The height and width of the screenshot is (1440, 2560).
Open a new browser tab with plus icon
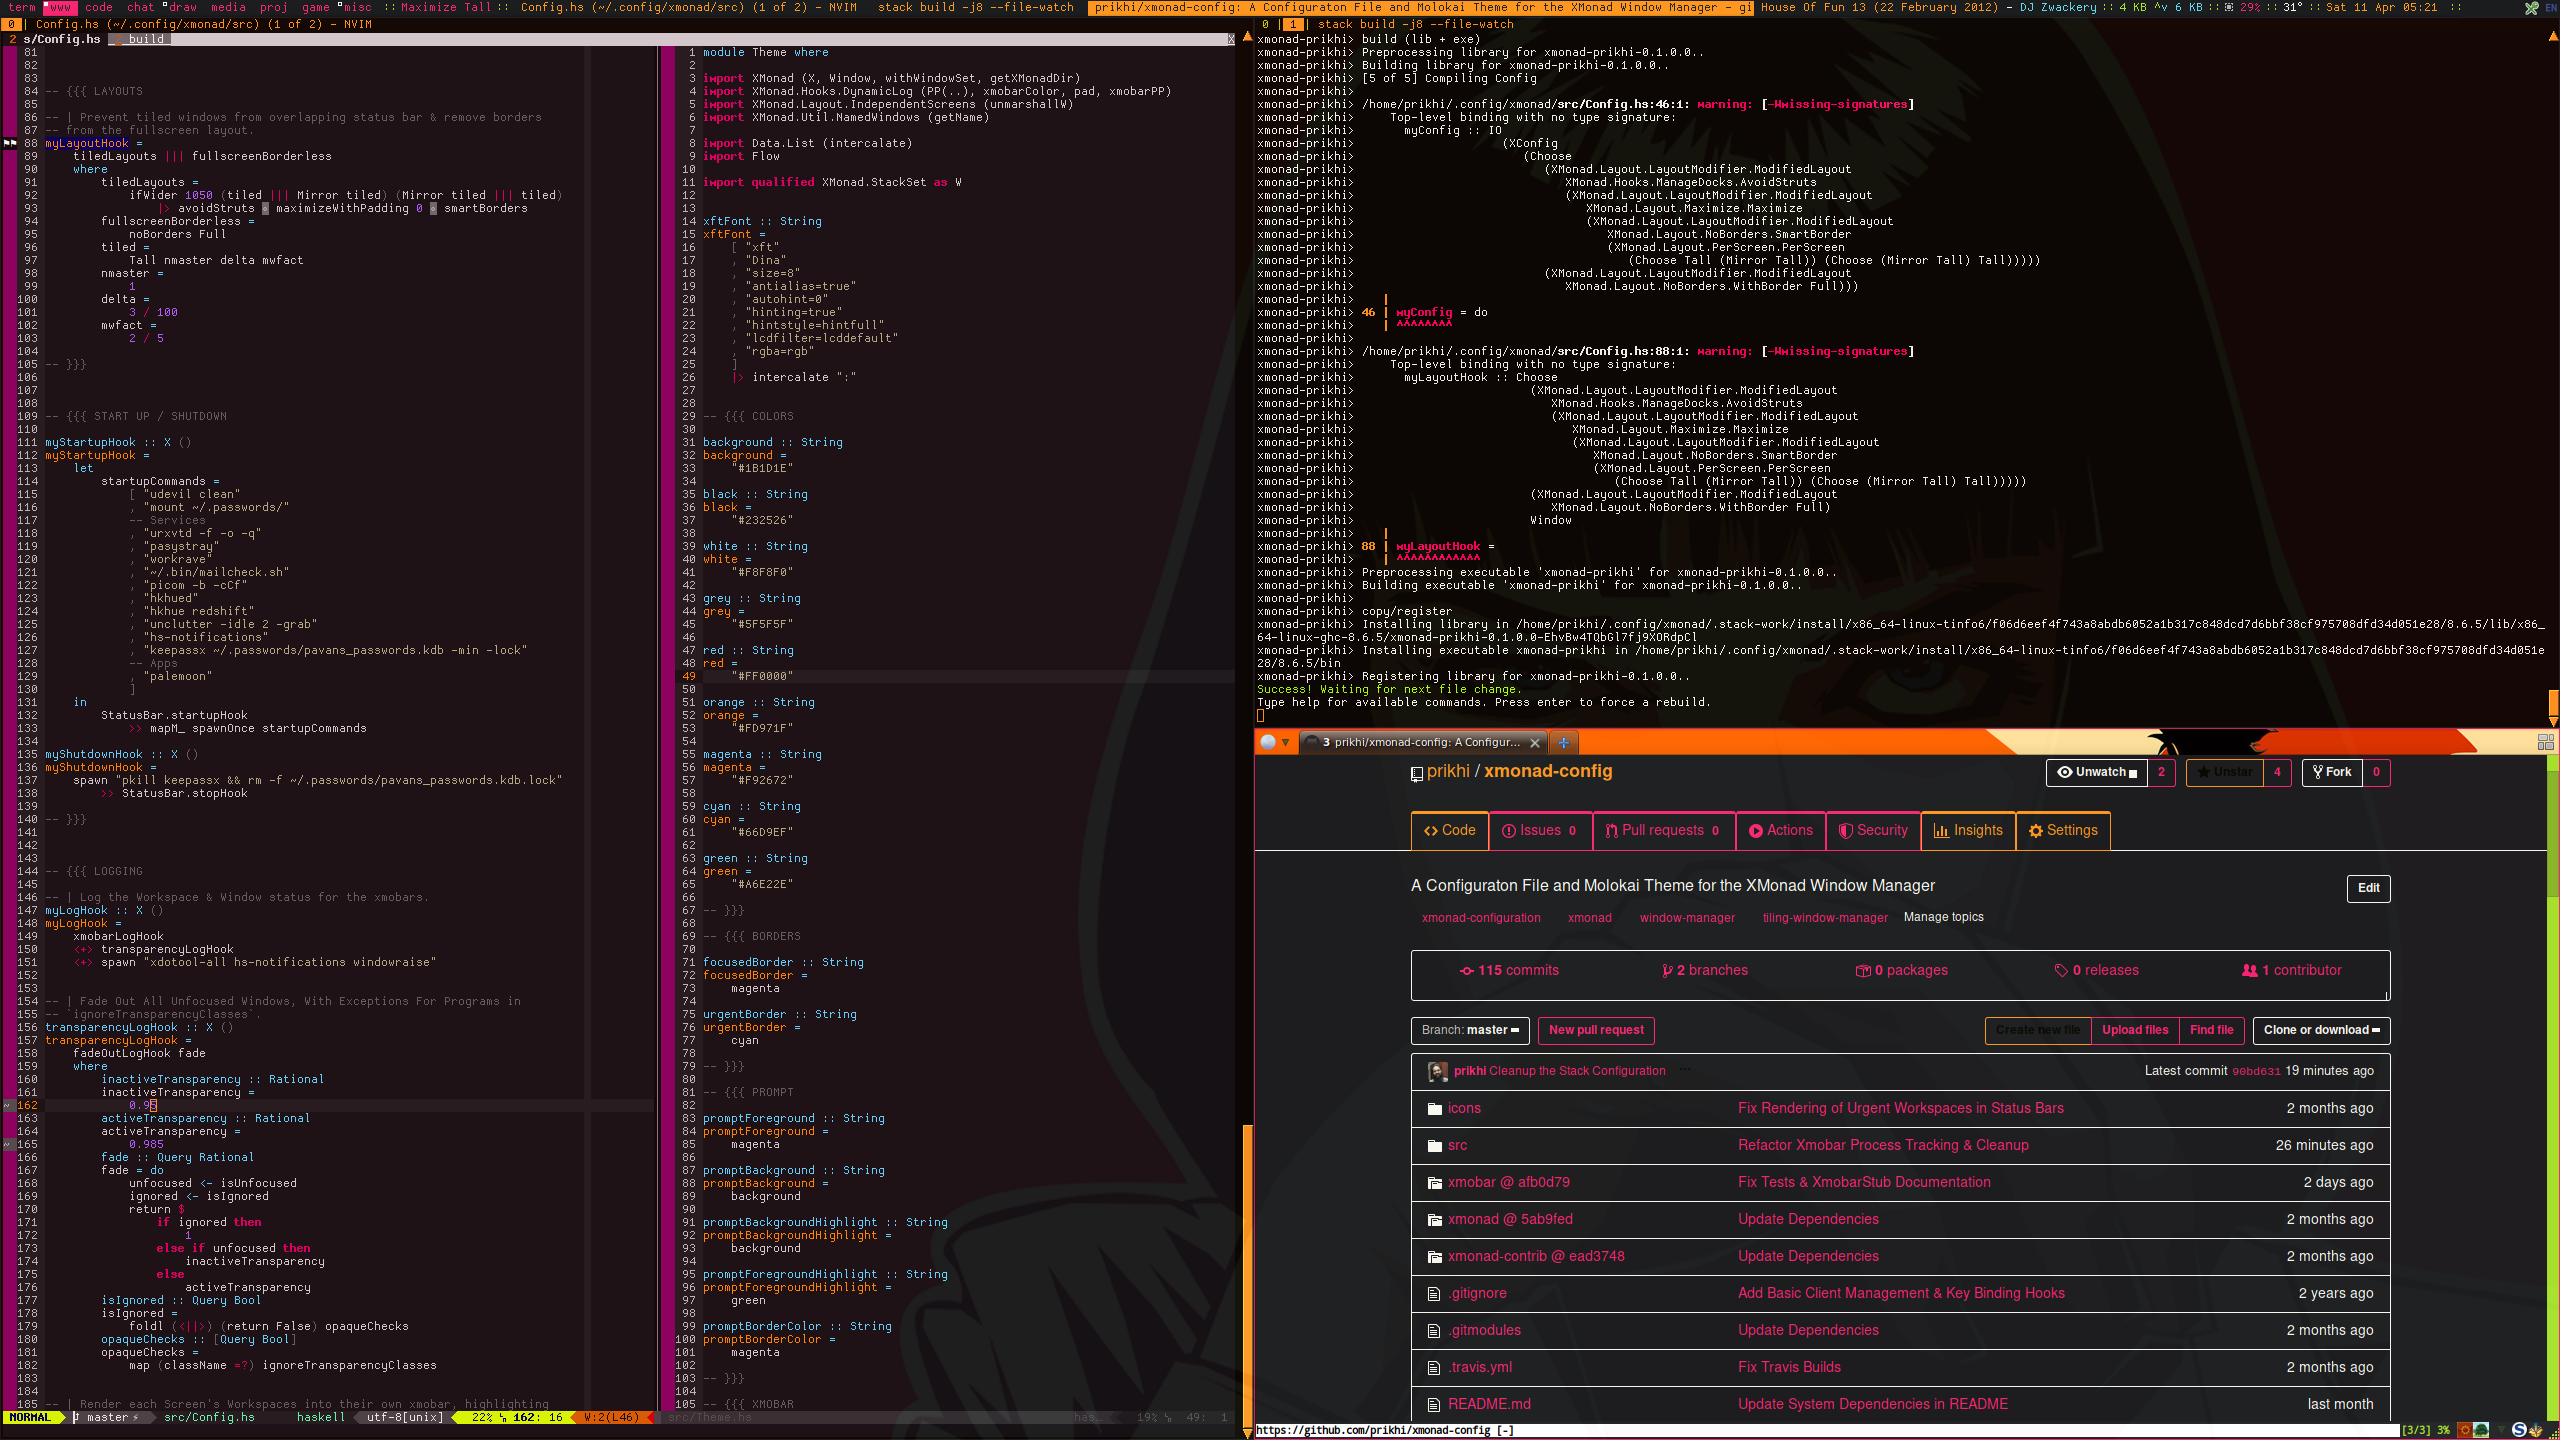[1563, 742]
